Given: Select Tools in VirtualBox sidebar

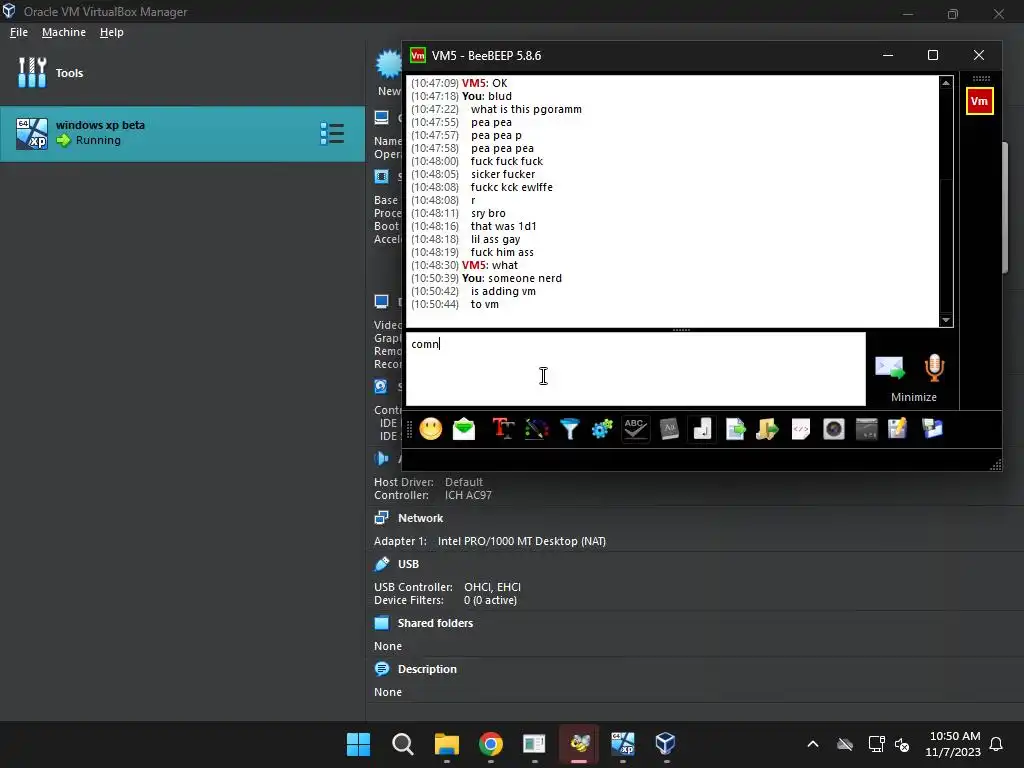Looking at the screenshot, I should pyautogui.click(x=182, y=72).
